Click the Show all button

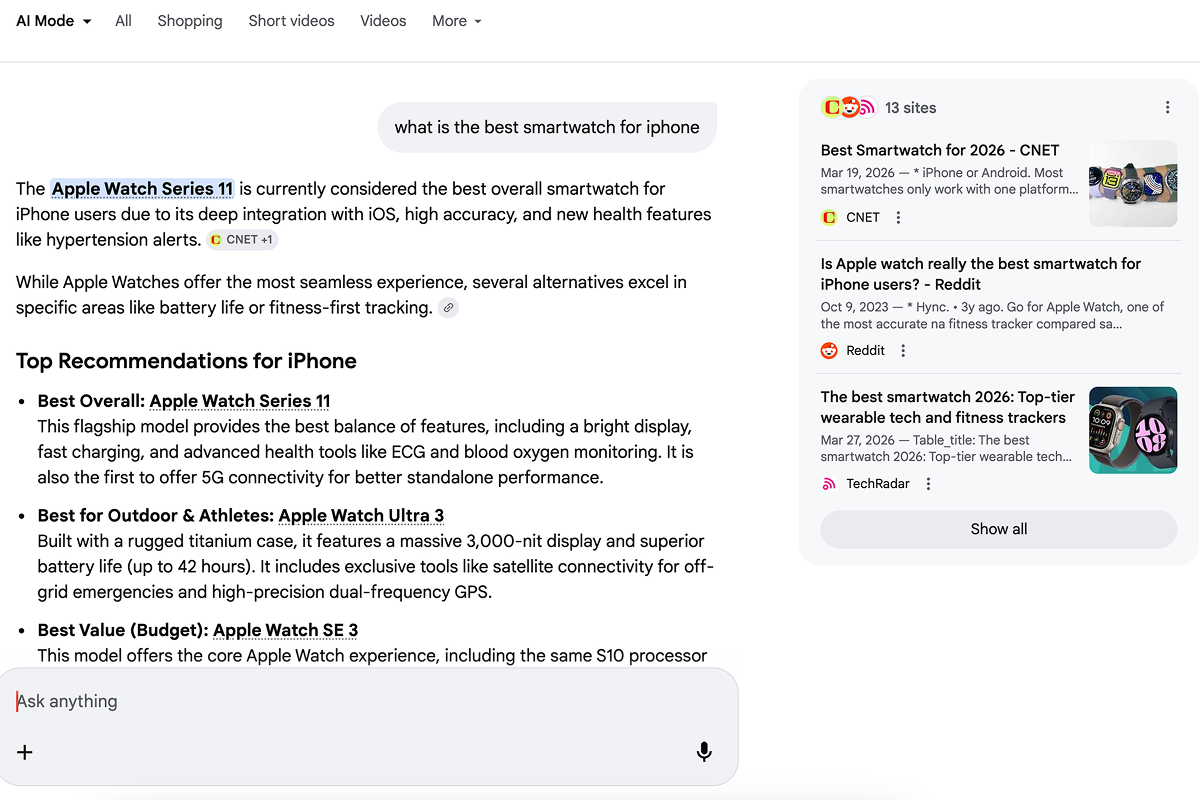click(999, 529)
